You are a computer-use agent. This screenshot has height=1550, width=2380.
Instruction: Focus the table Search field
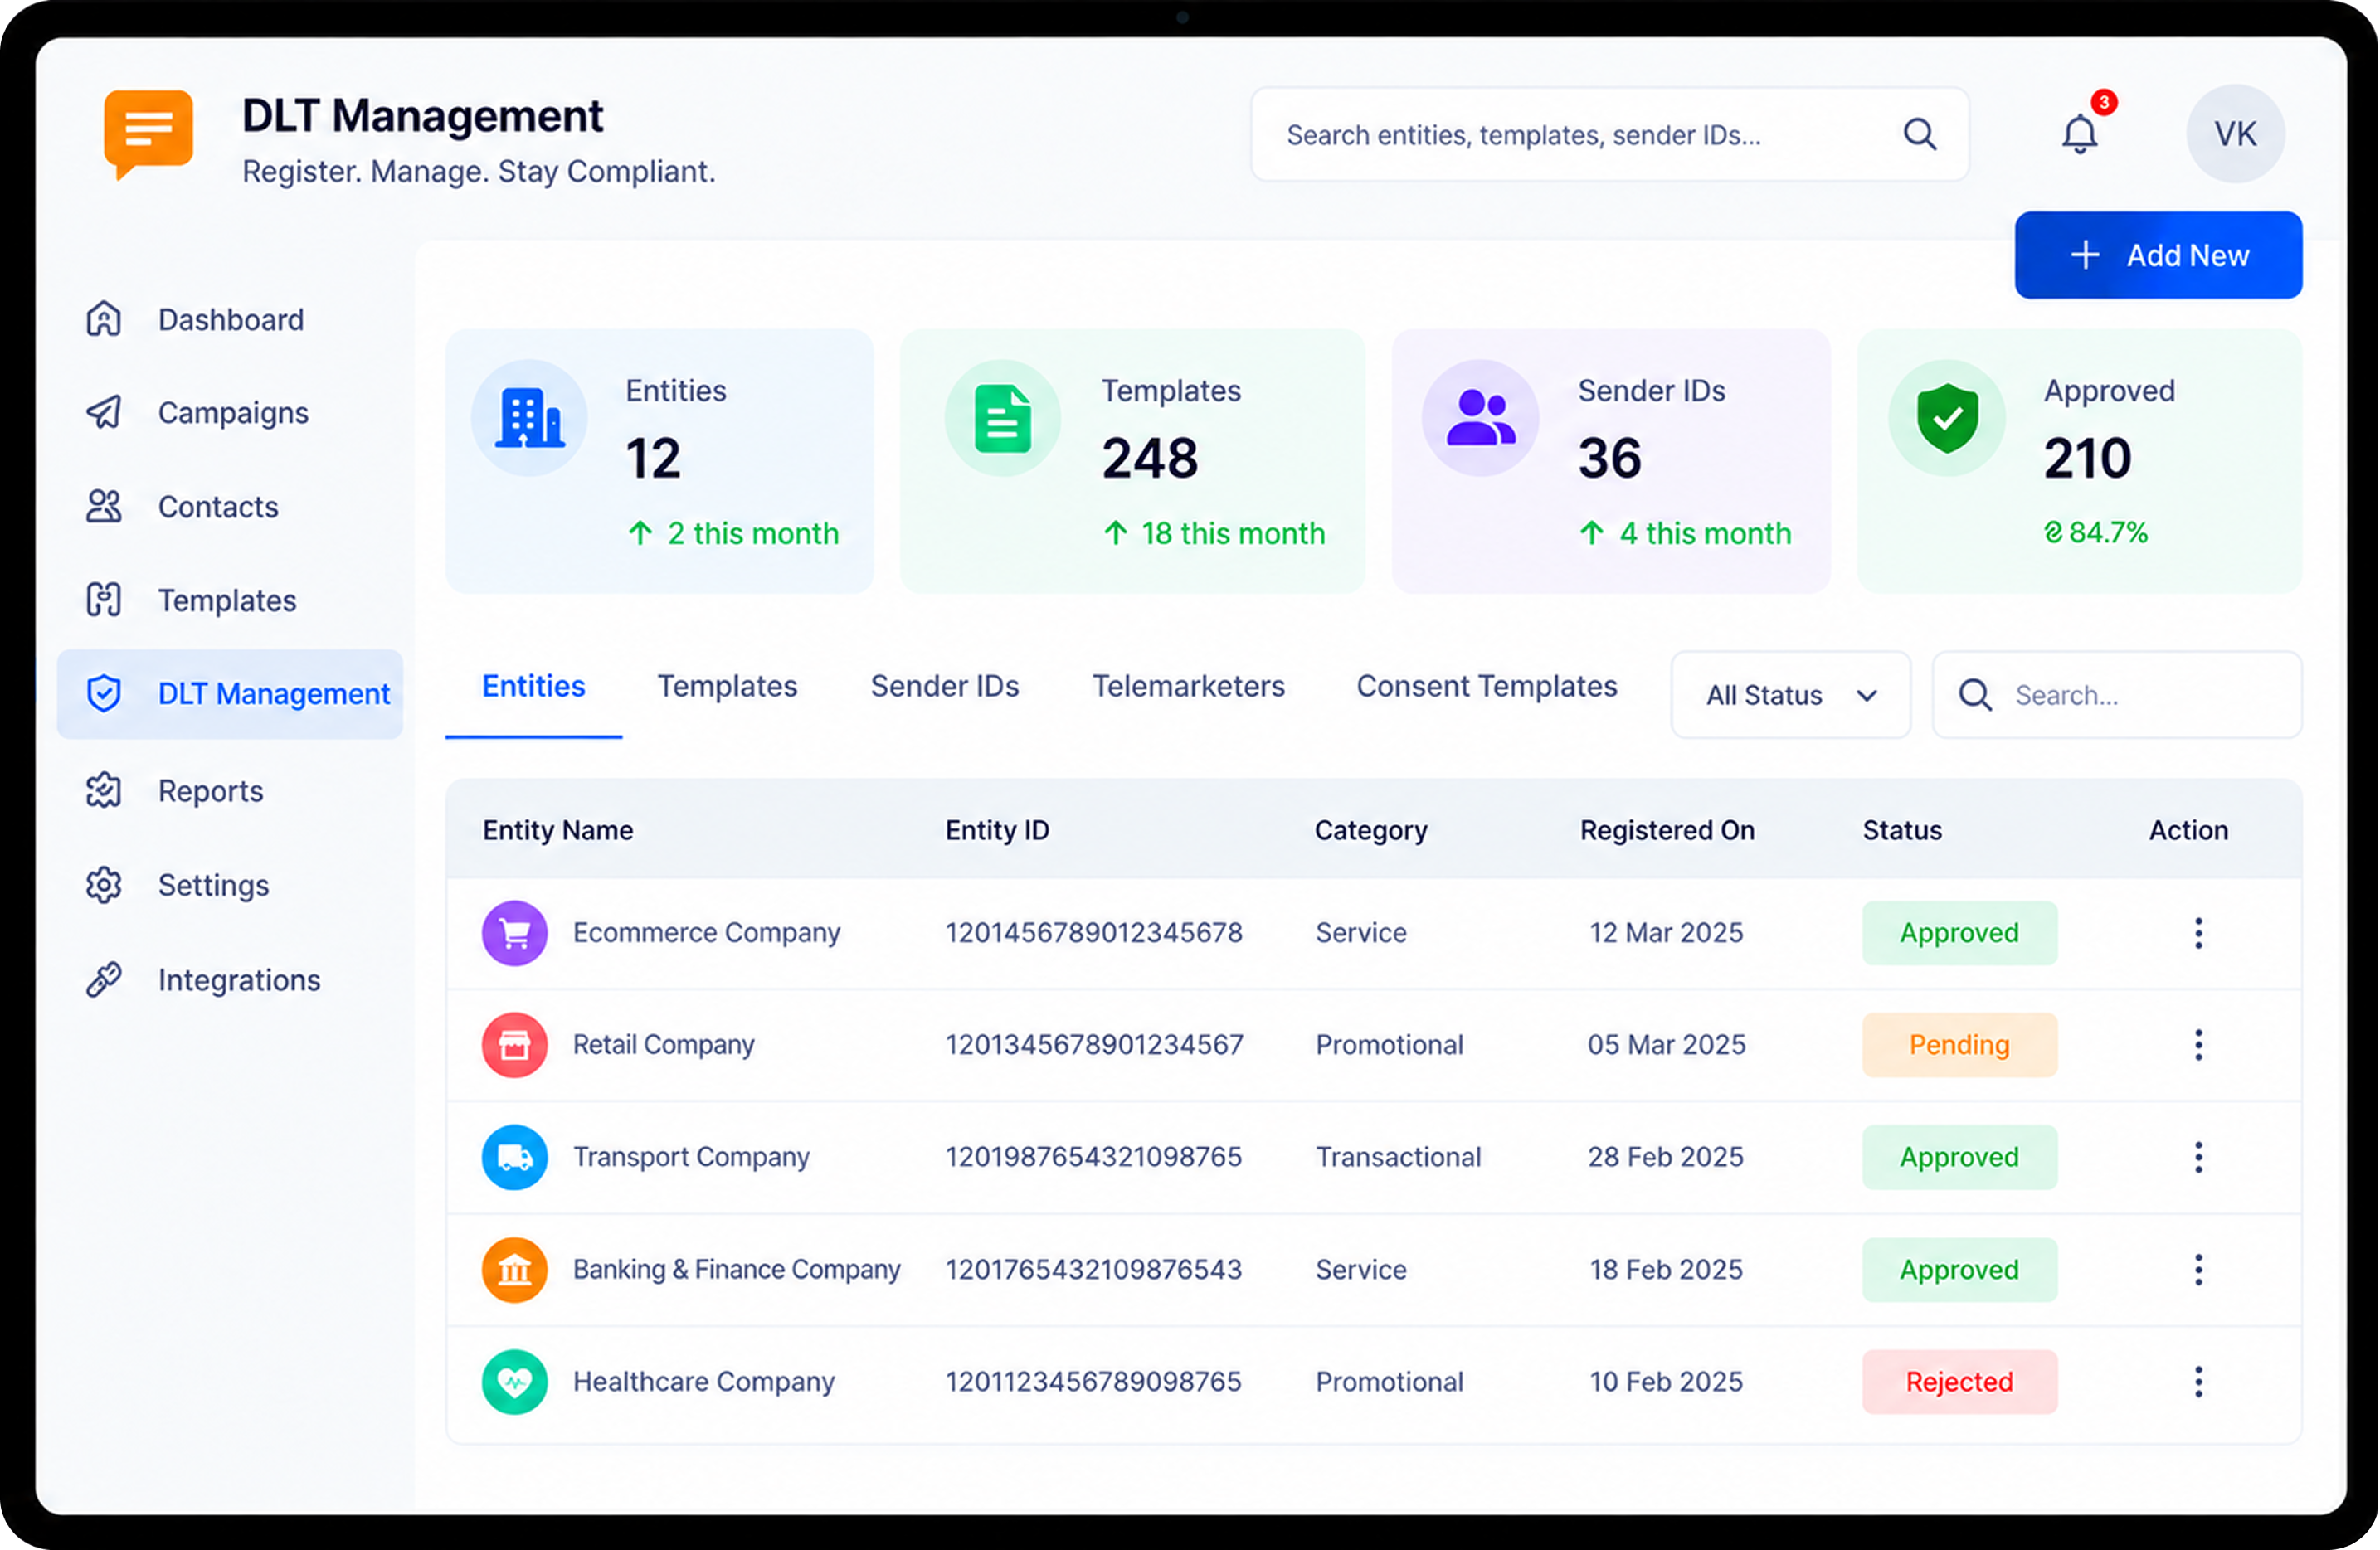tap(2117, 695)
